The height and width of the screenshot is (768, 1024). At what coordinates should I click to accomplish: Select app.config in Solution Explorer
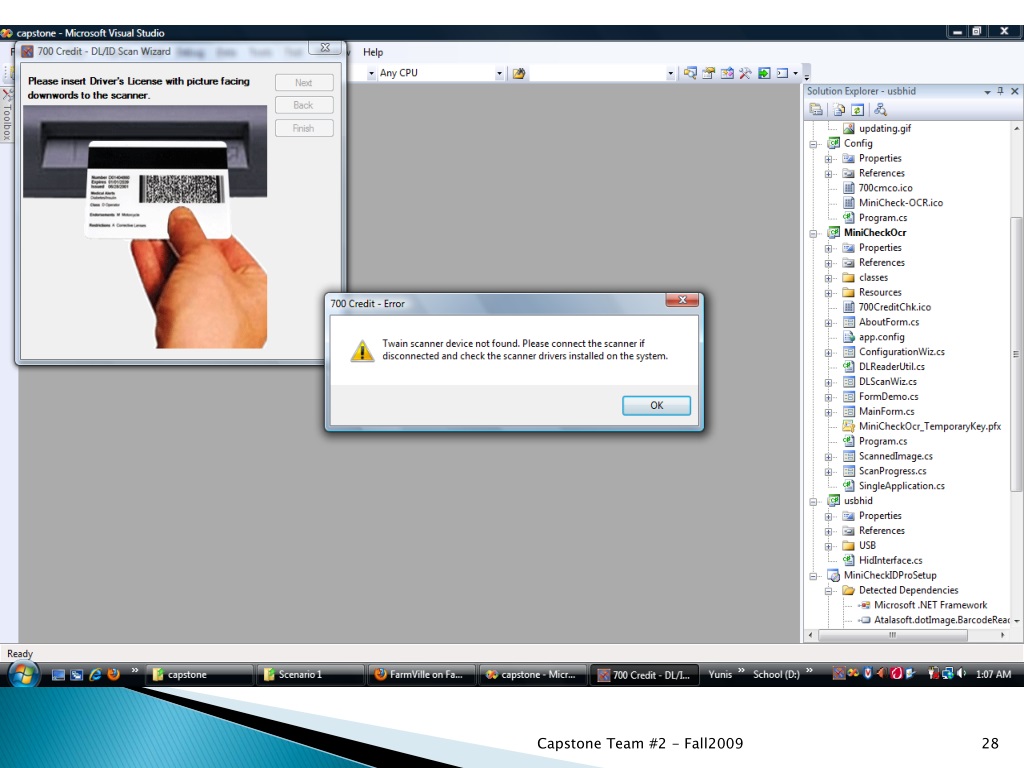tap(882, 337)
